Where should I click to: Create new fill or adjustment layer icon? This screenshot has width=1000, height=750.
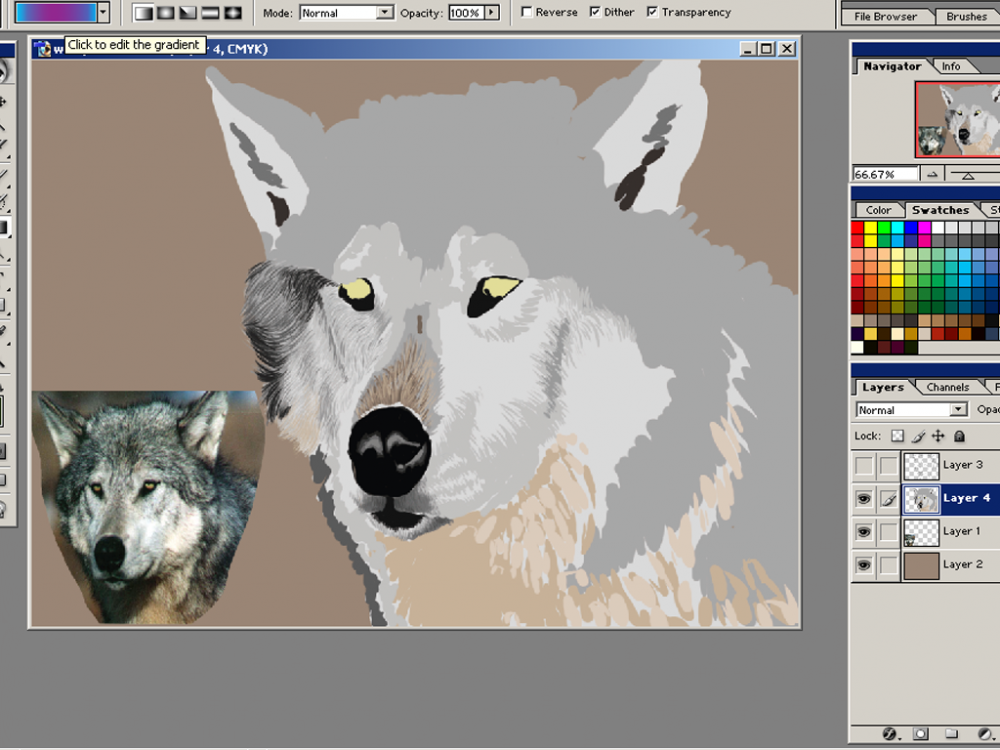pyautogui.click(x=984, y=734)
